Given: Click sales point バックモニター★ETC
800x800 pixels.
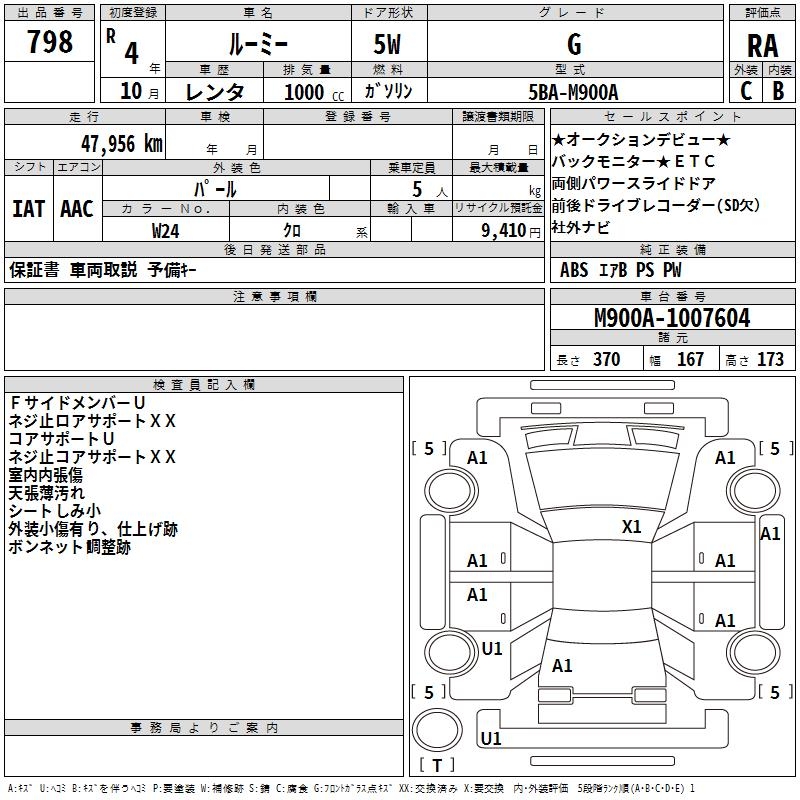Looking at the screenshot, I should pyautogui.click(x=633, y=161).
